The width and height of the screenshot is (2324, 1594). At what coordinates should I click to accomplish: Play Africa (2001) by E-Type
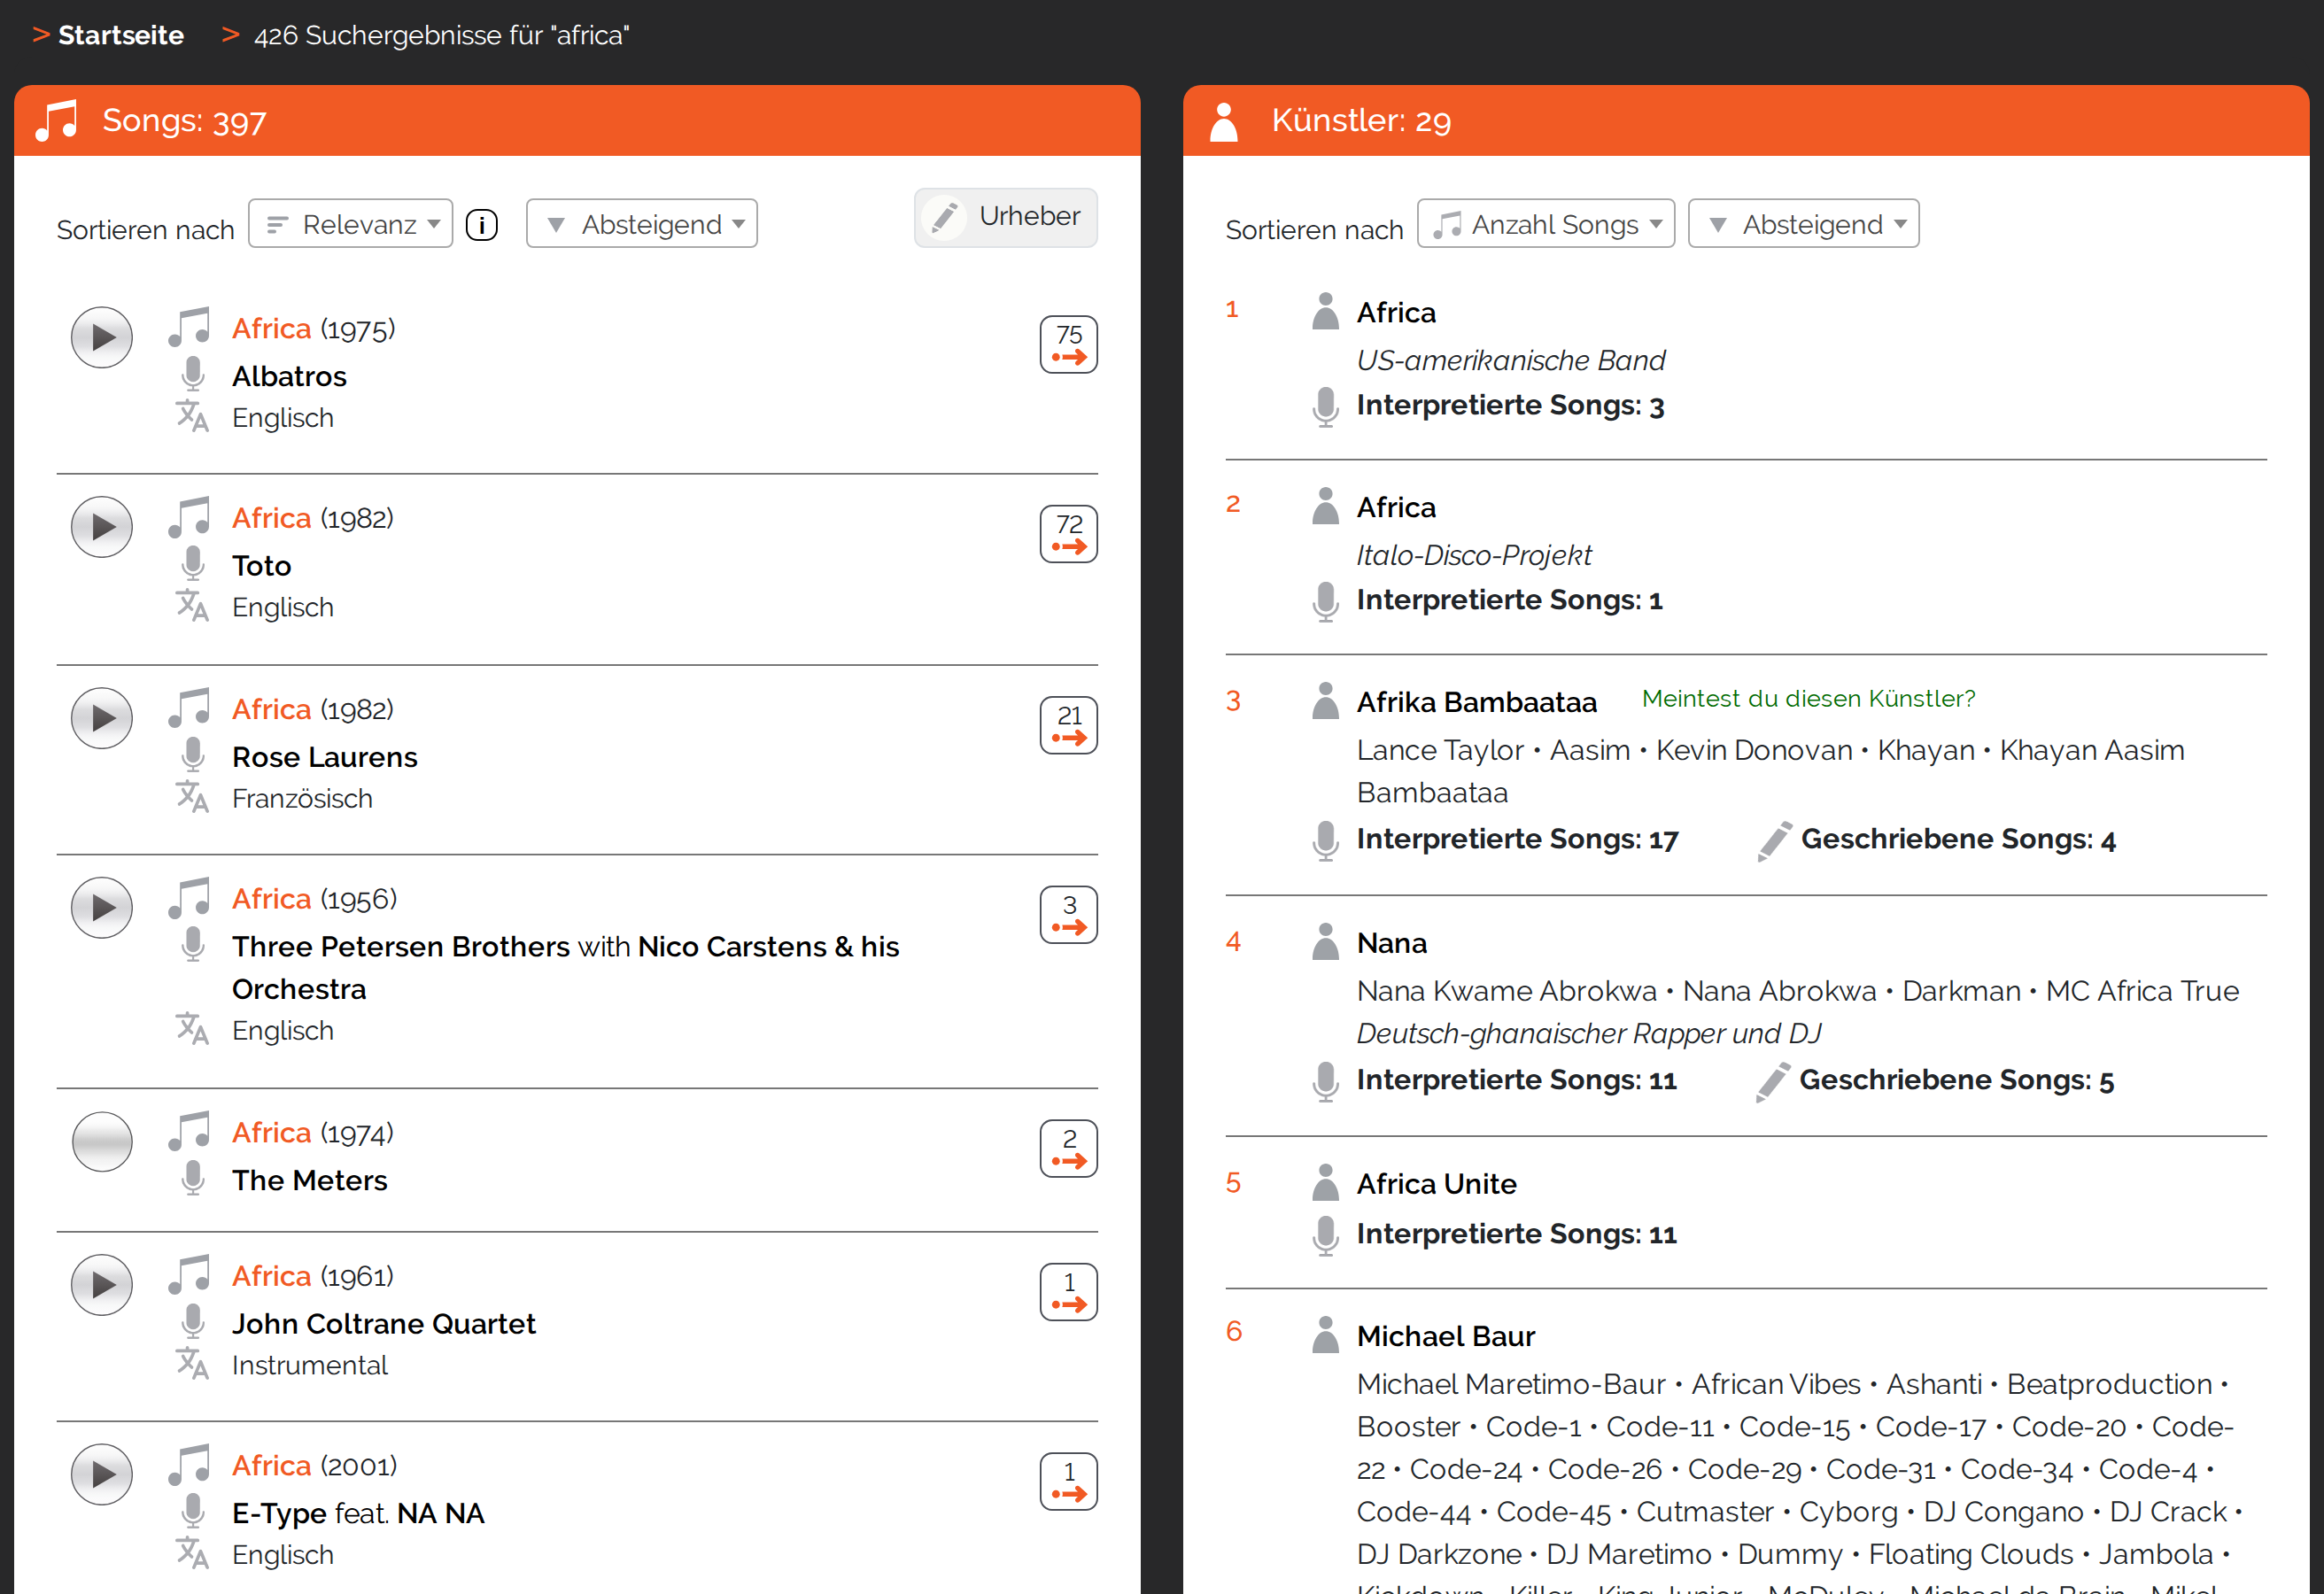point(102,1474)
